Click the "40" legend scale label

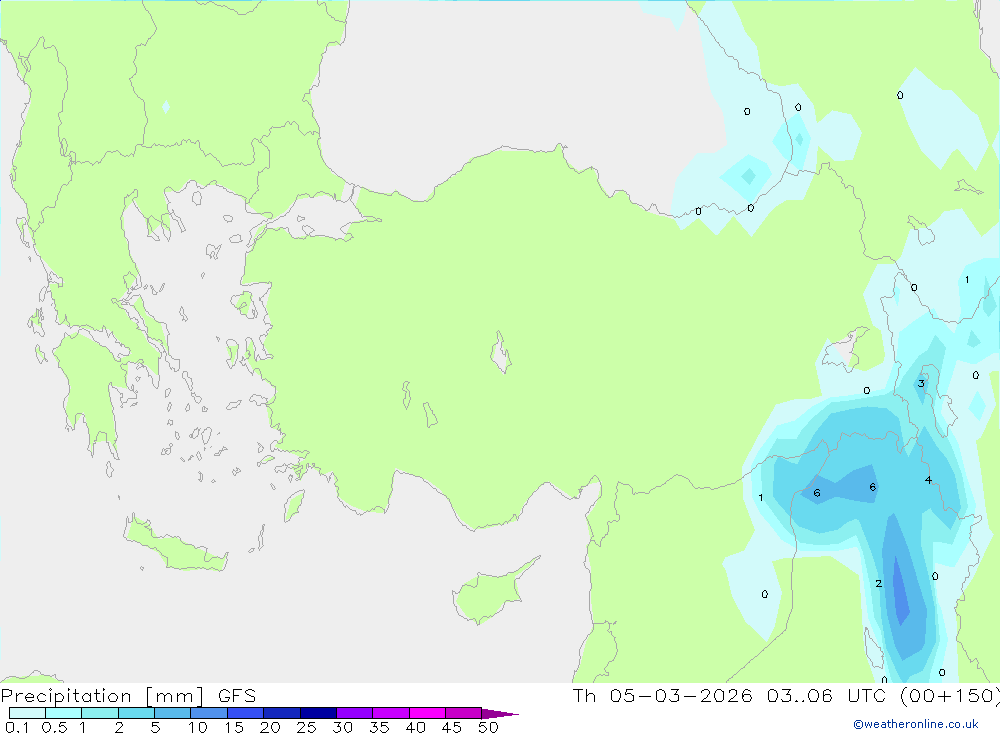pos(416,727)
